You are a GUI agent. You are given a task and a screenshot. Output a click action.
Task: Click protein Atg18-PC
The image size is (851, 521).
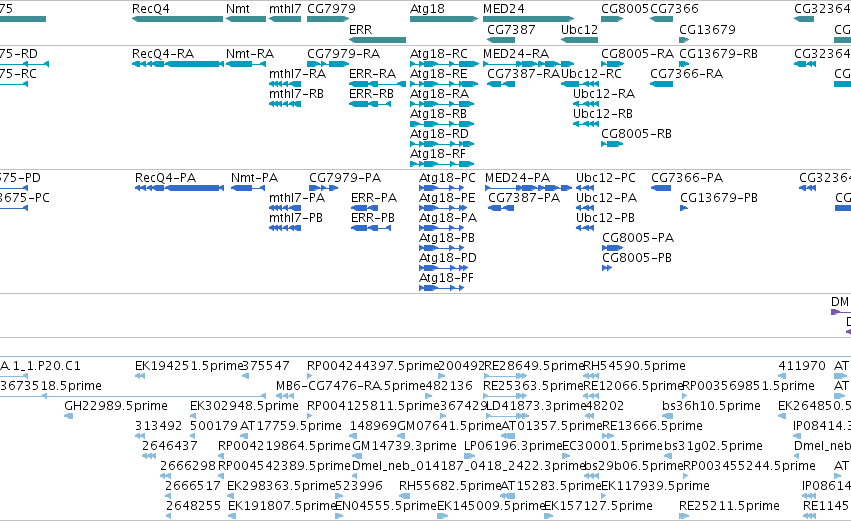click(x=441, y=188)
